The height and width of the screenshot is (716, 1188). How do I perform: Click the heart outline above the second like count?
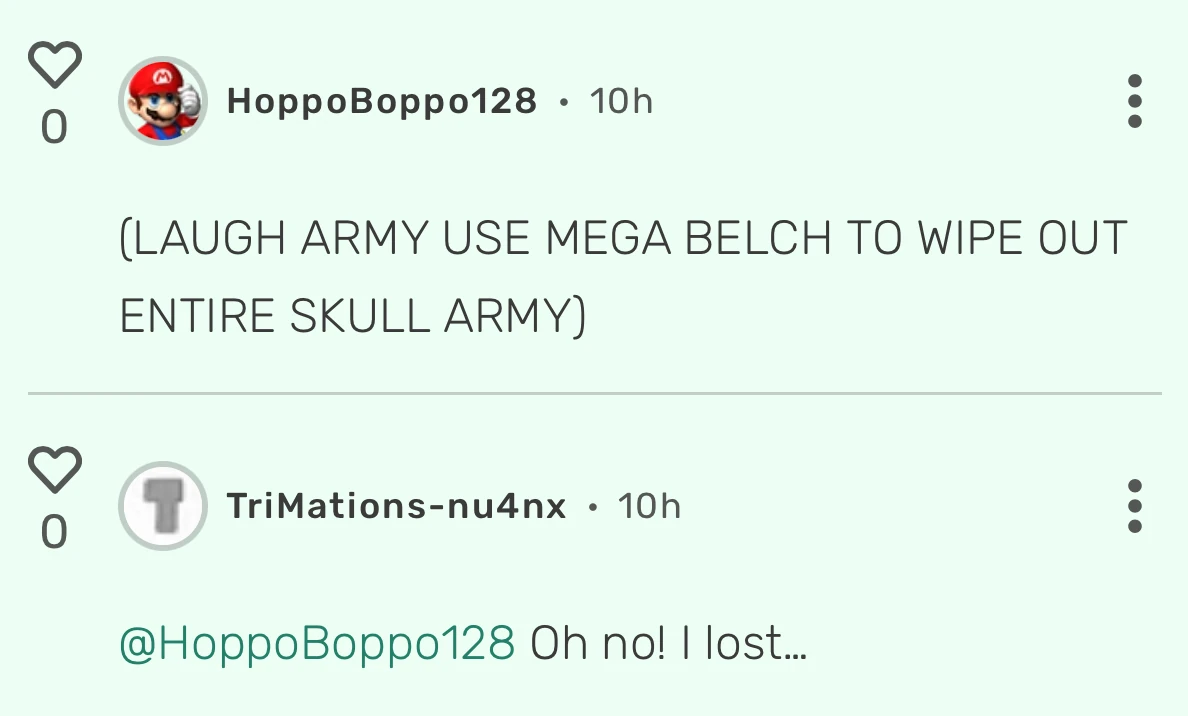54,471
